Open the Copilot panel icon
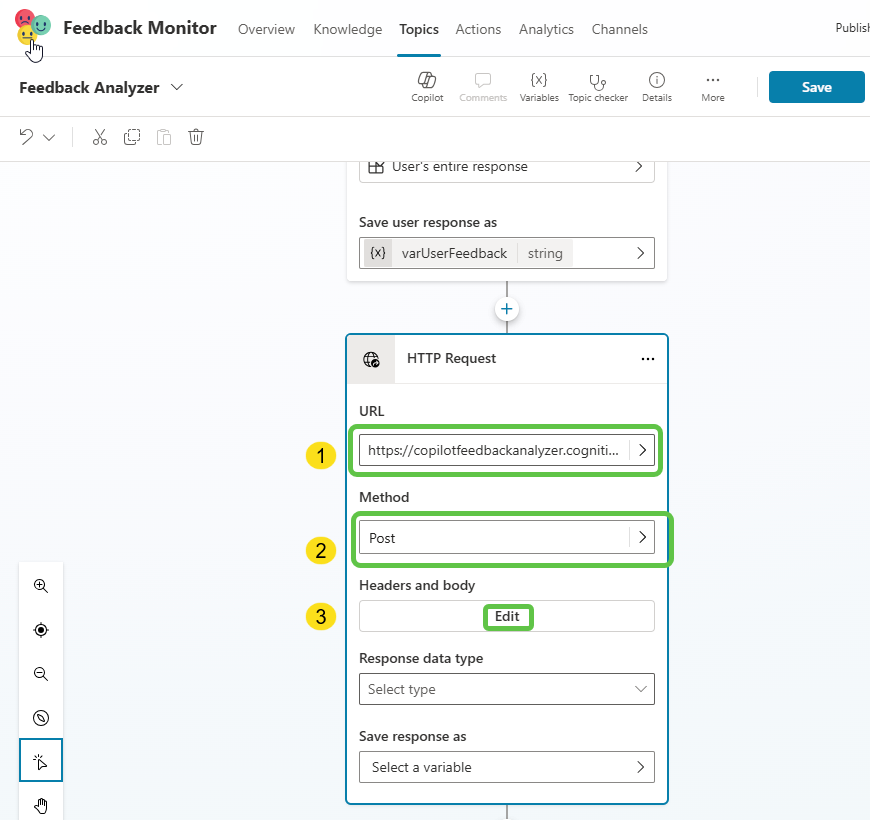 click(427, 86)
